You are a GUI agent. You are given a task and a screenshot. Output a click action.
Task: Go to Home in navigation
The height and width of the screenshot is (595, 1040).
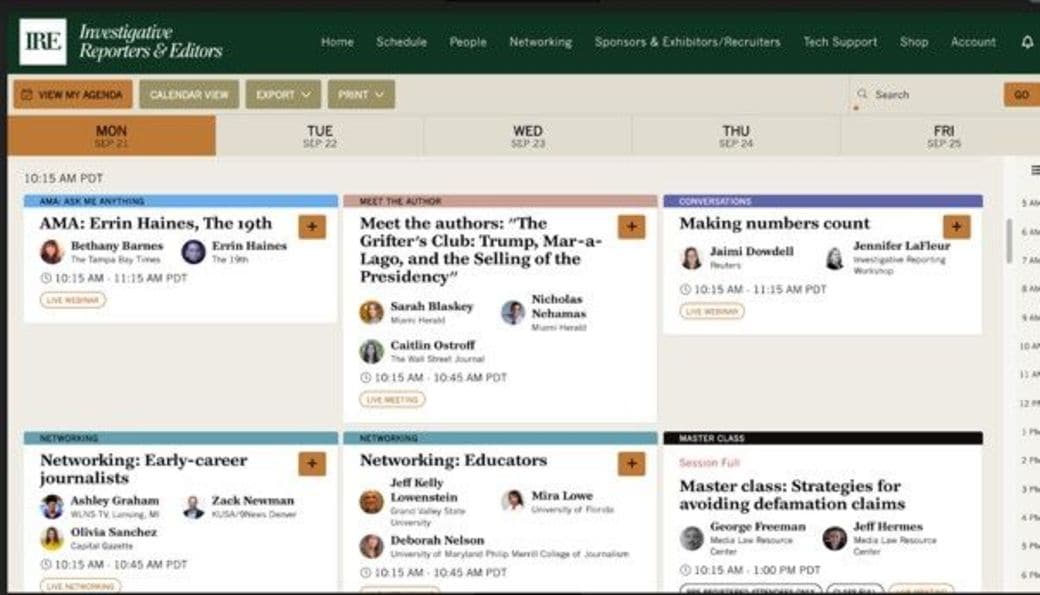coord(338,42)
